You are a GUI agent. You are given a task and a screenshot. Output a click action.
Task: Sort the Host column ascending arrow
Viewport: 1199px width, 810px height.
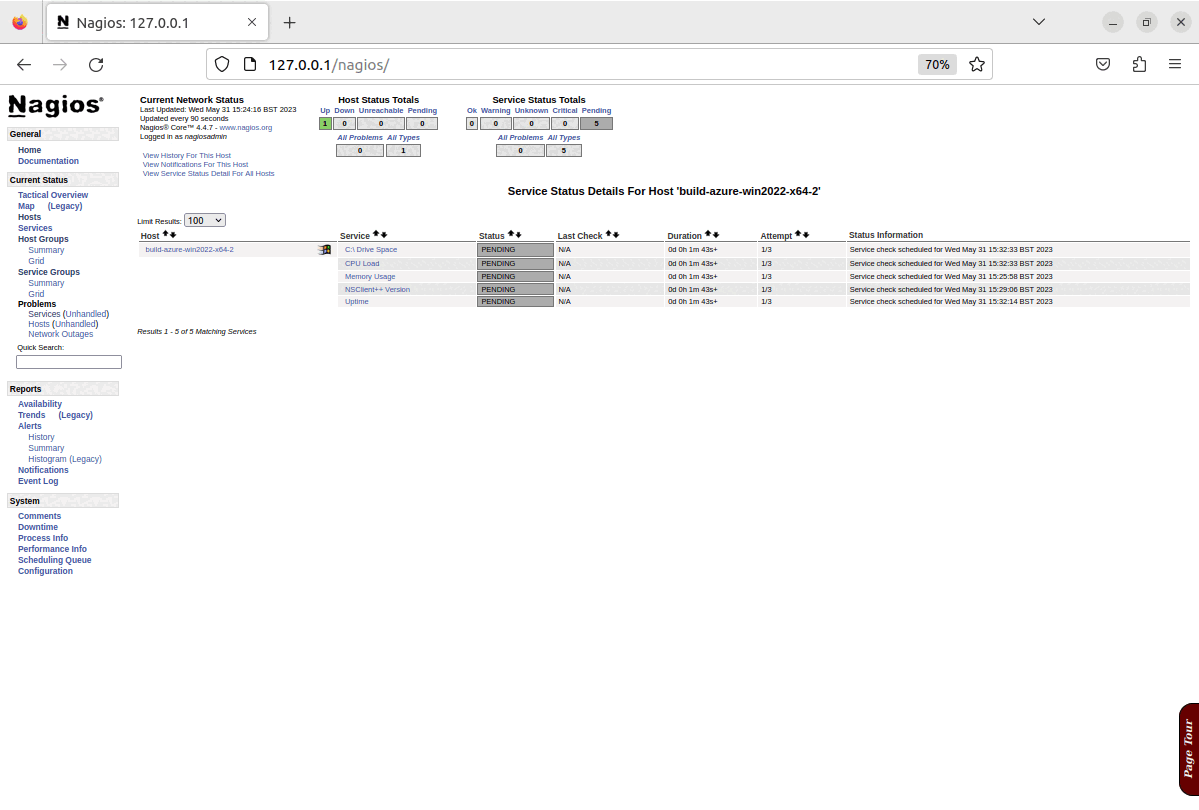point(165,234)
